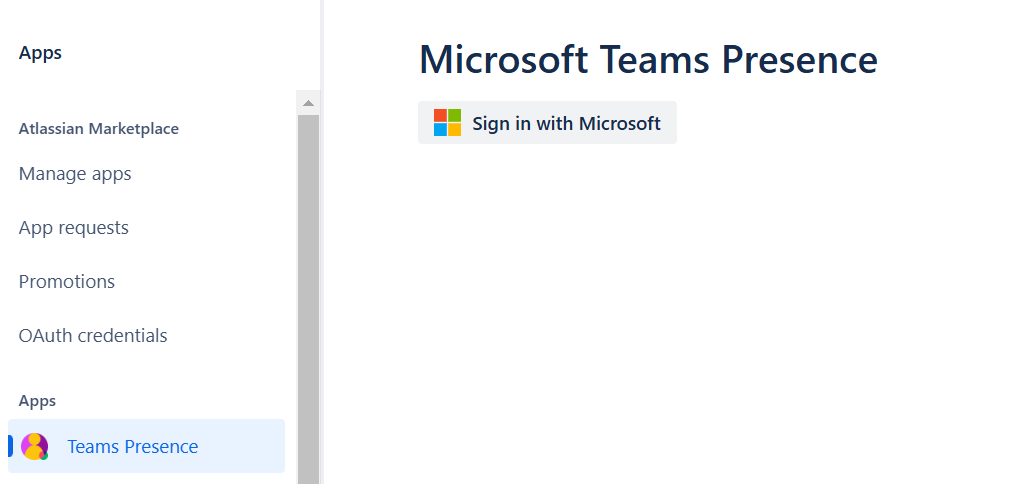The width and height of the screenshot is (1035, 484).
Task: Click the green status dot on Teams Presence icon
Action: point(43,455)
